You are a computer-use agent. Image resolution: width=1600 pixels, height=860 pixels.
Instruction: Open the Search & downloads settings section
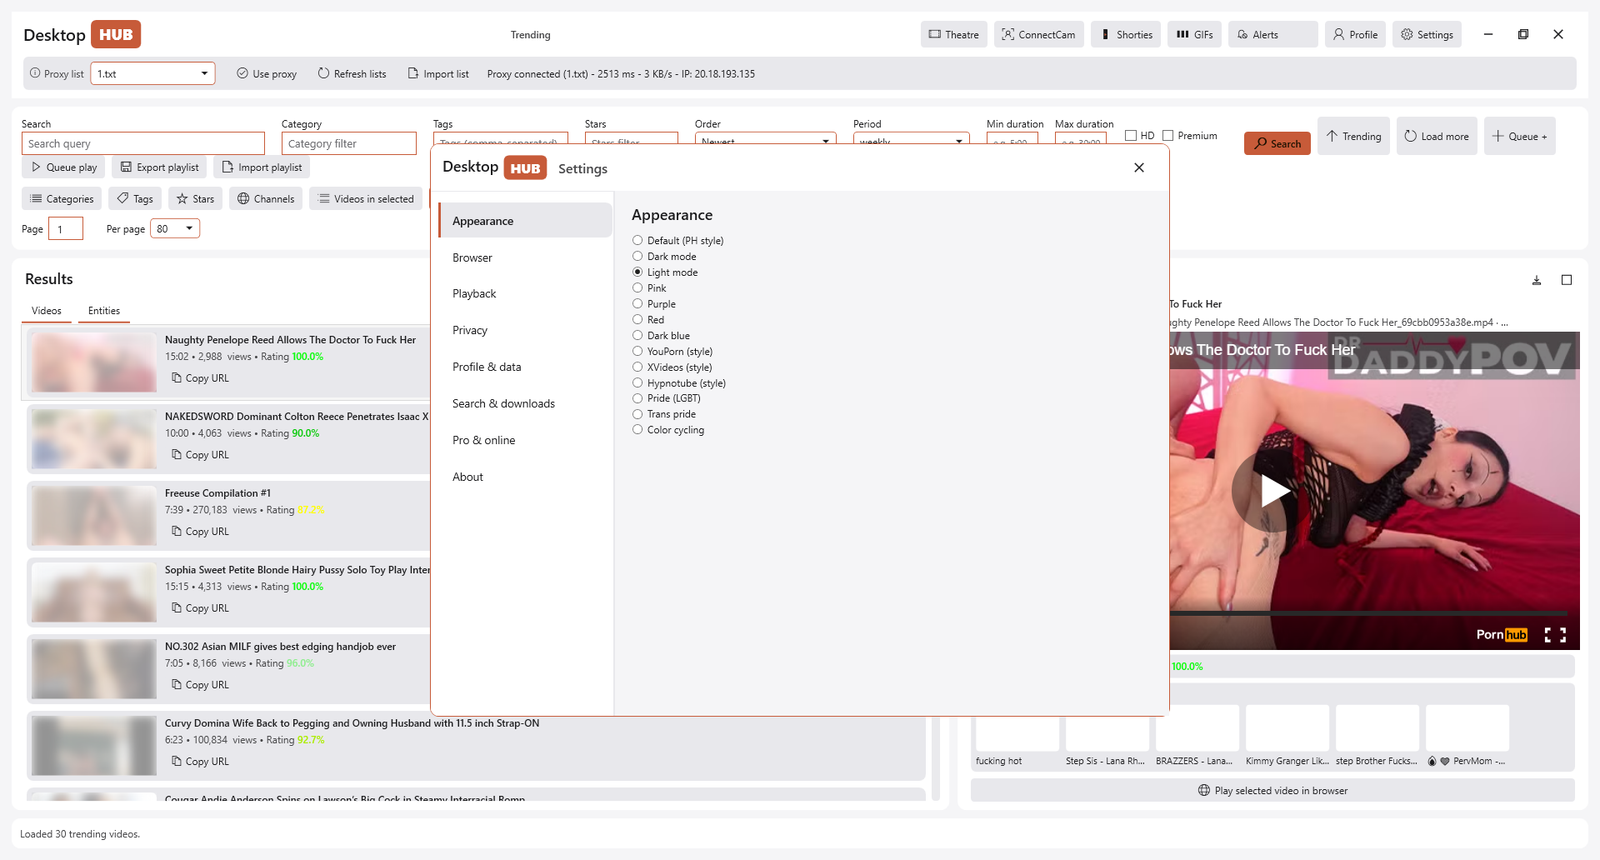(525, 404)
